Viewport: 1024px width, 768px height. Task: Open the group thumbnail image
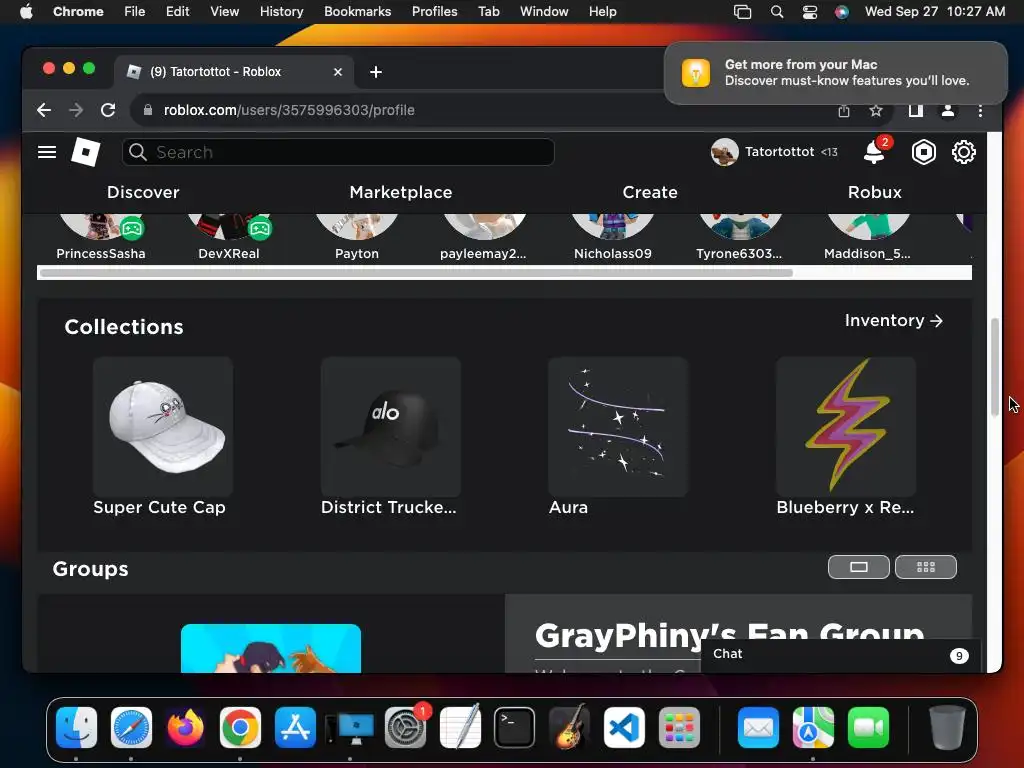pyautogui.click(x=270, y=648)
